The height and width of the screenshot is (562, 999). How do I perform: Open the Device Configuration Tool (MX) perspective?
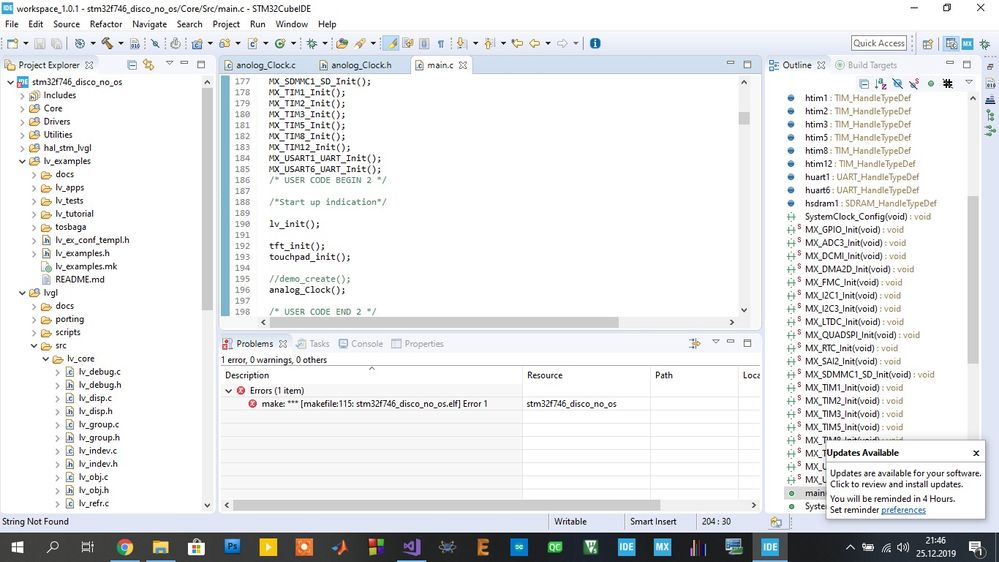967,43
